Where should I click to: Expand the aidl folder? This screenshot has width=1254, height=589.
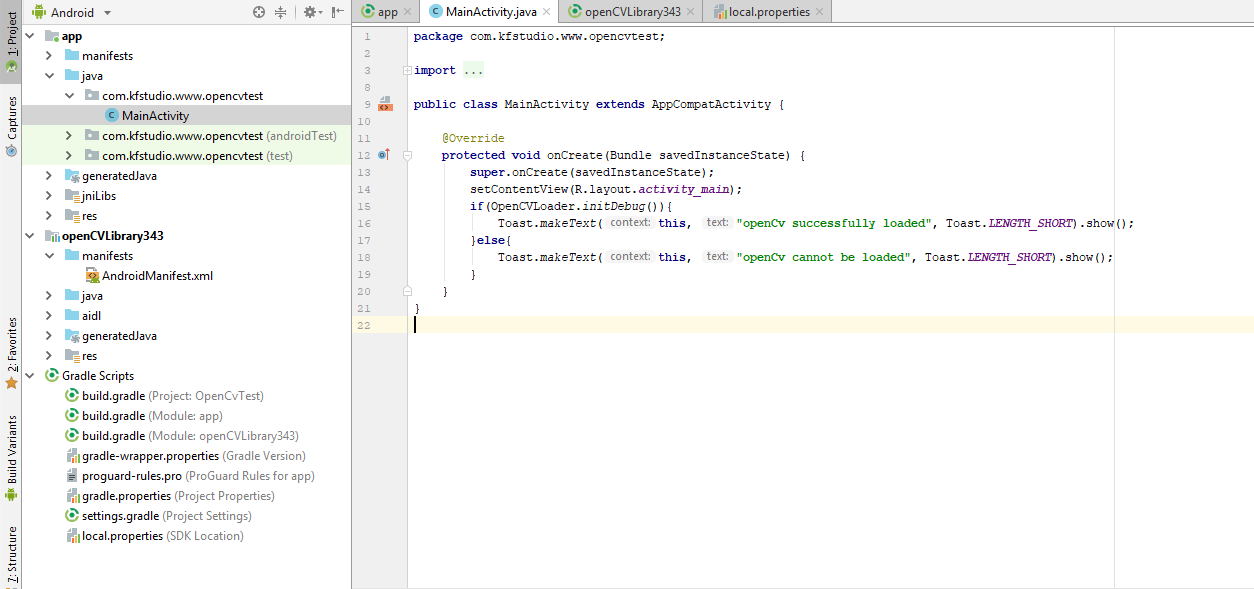click(x=49, y=316)
